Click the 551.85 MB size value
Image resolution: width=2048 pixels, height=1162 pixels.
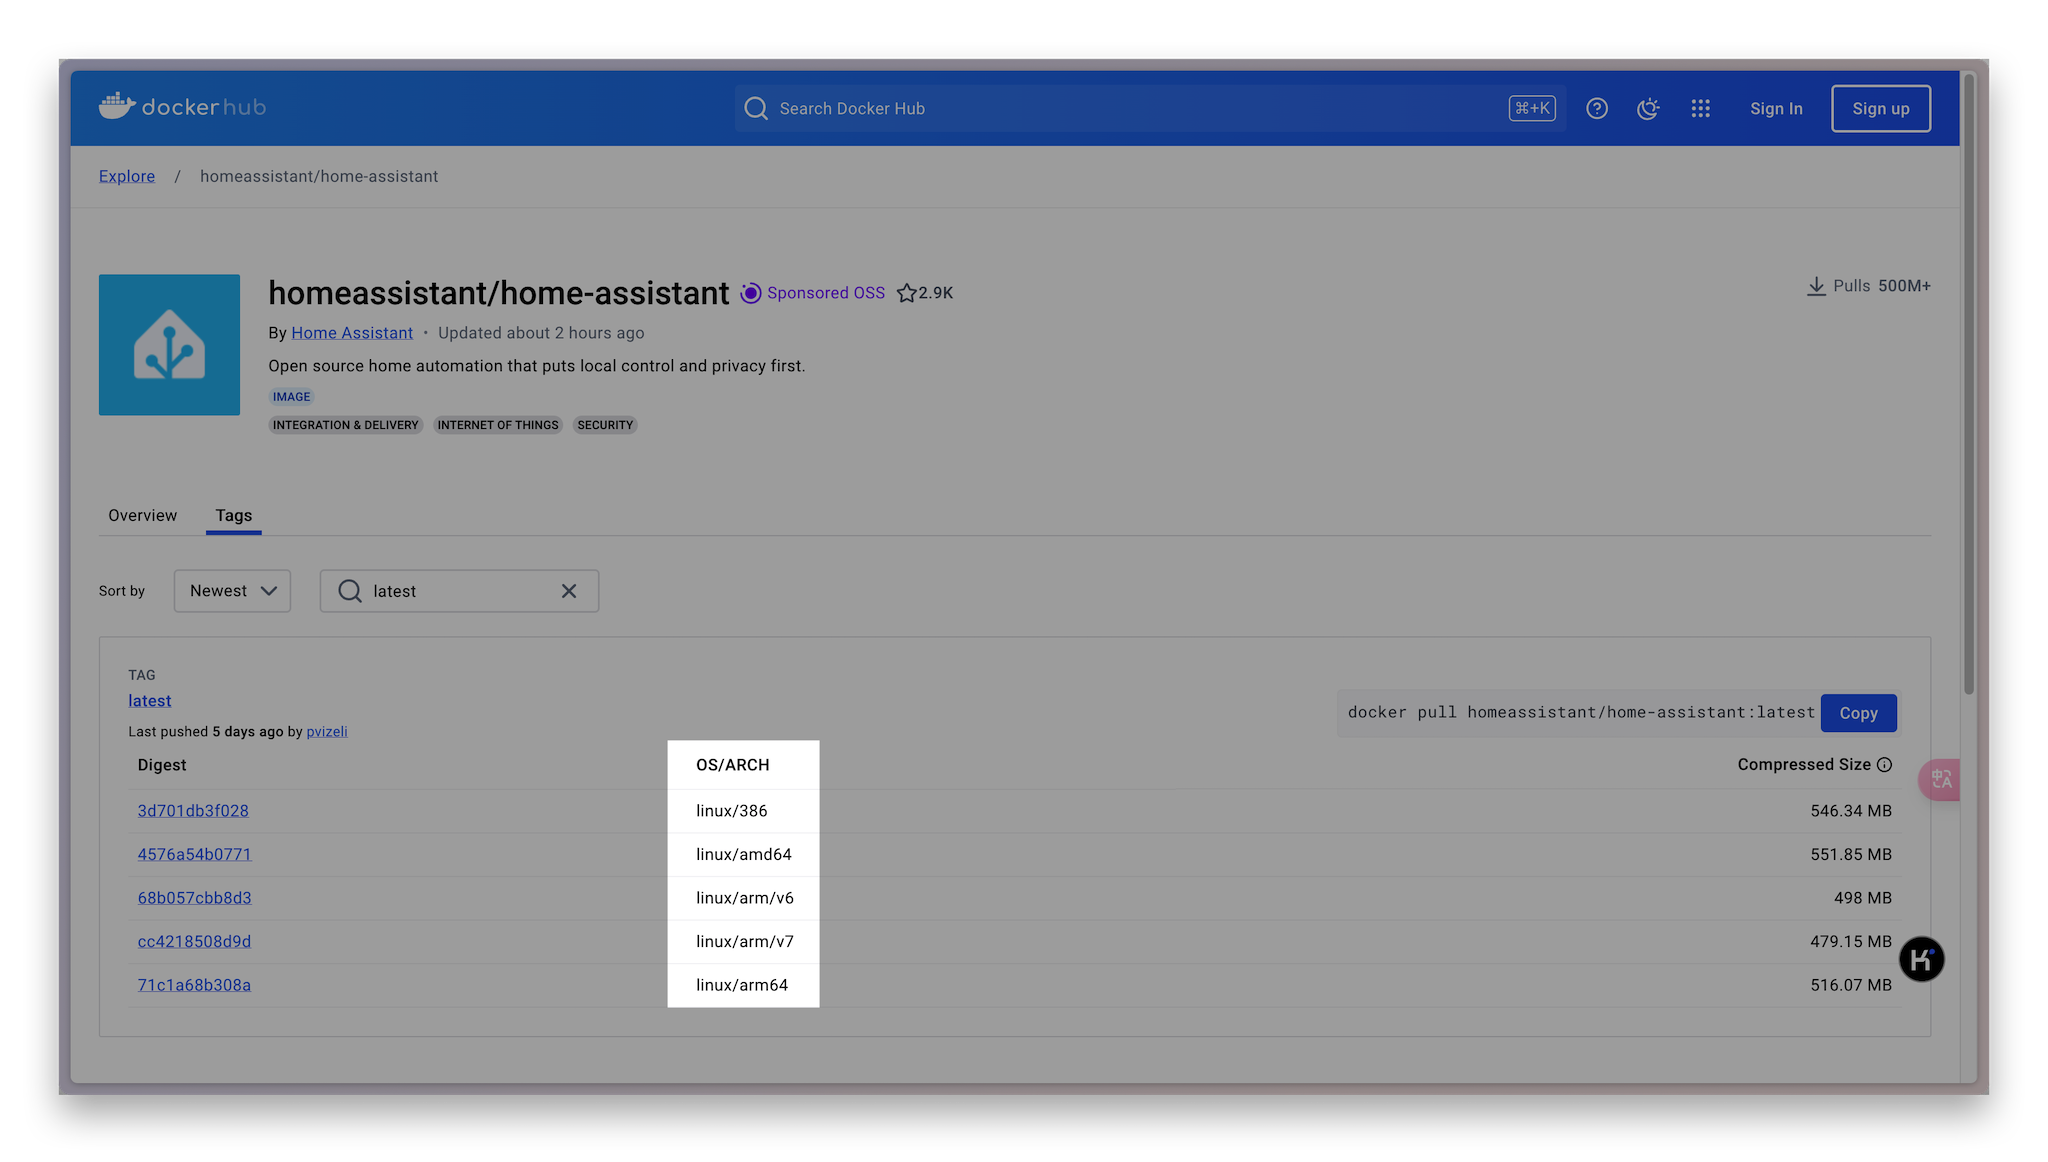point(1851,855)
